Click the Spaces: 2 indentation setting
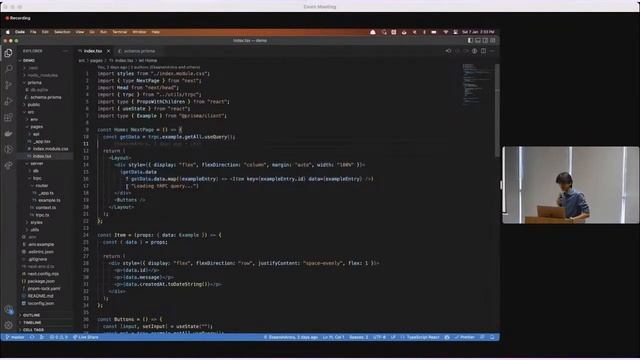The width and height of the screenshot is (640, 360). pos(359,338)
